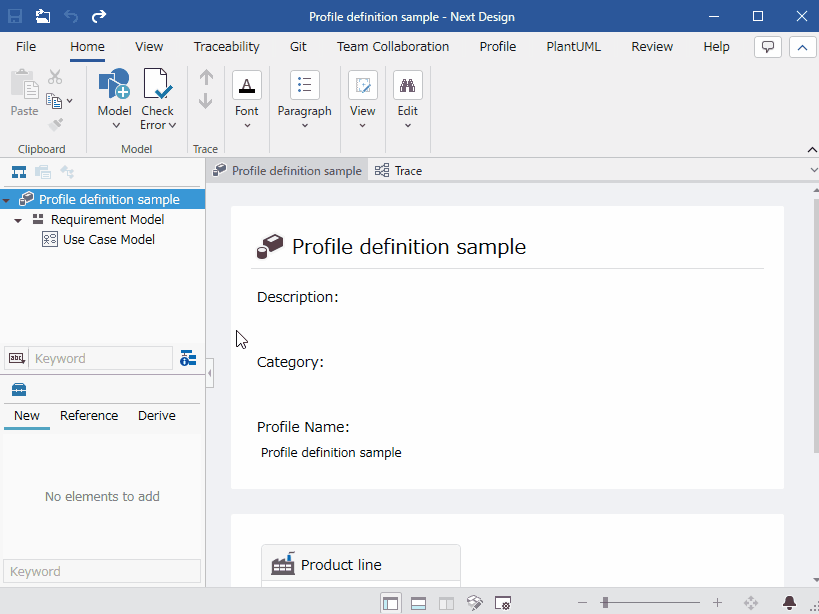Click the Copy icon in Clipboard group
The image size is (819, 614).
point(54,100)
